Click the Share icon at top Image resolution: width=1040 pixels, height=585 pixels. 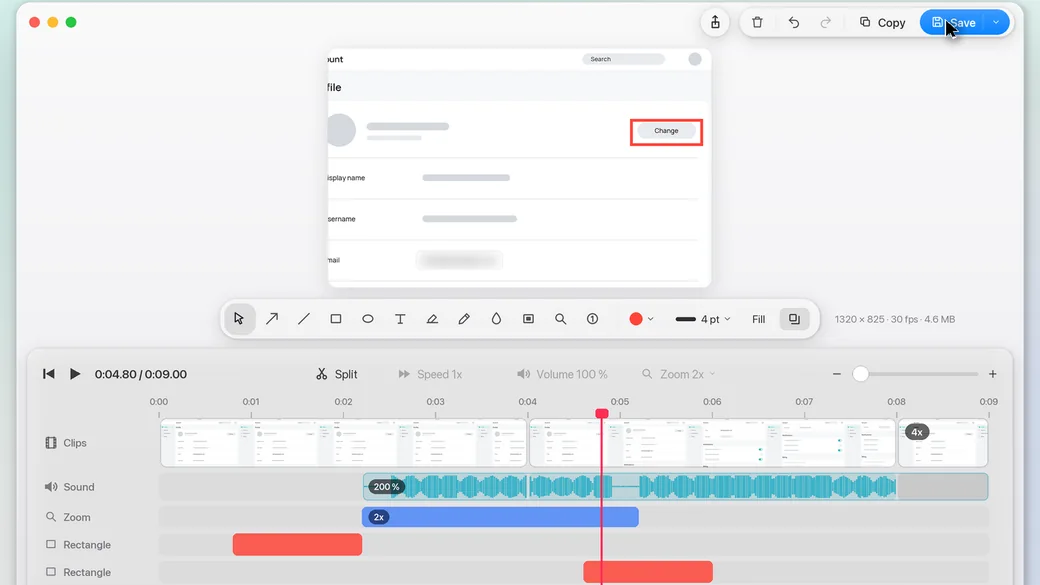pyautogui.click(x=715, y=23)
